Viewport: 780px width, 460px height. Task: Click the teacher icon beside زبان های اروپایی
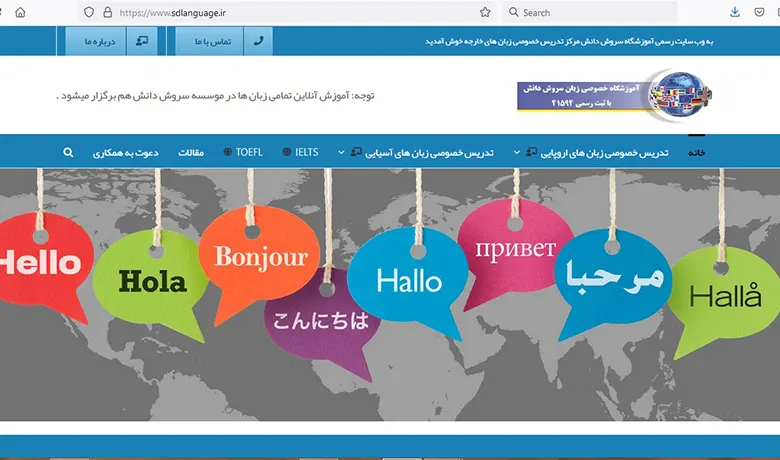(x=532, y=151)
